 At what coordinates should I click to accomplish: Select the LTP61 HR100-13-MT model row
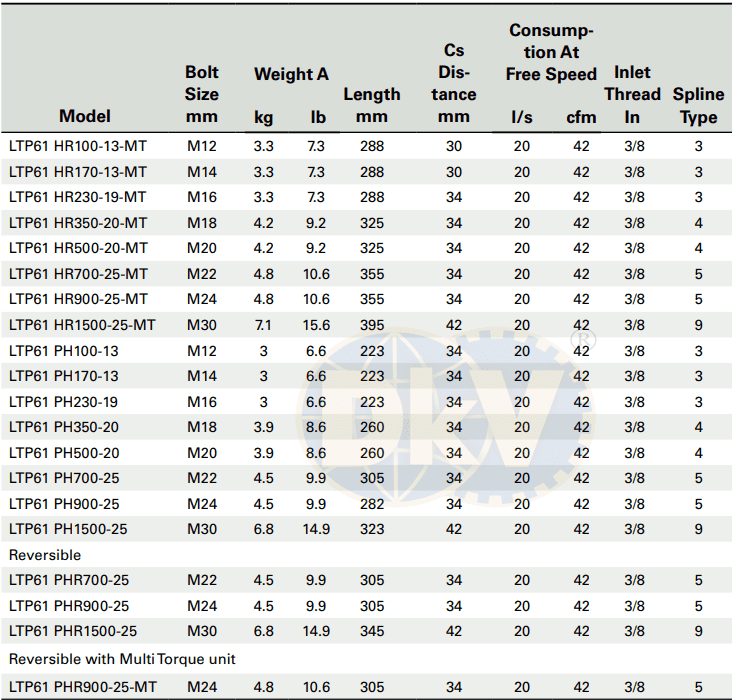coord(78,146)
